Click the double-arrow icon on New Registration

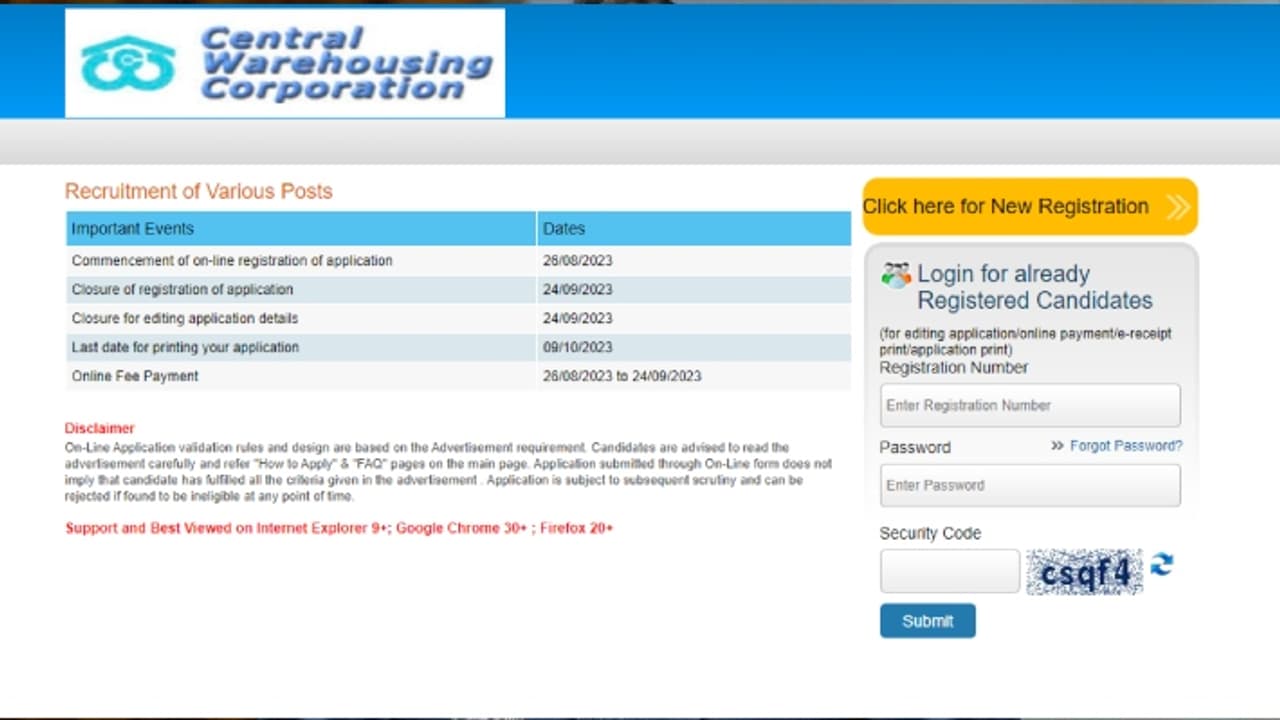point(1178,207)
